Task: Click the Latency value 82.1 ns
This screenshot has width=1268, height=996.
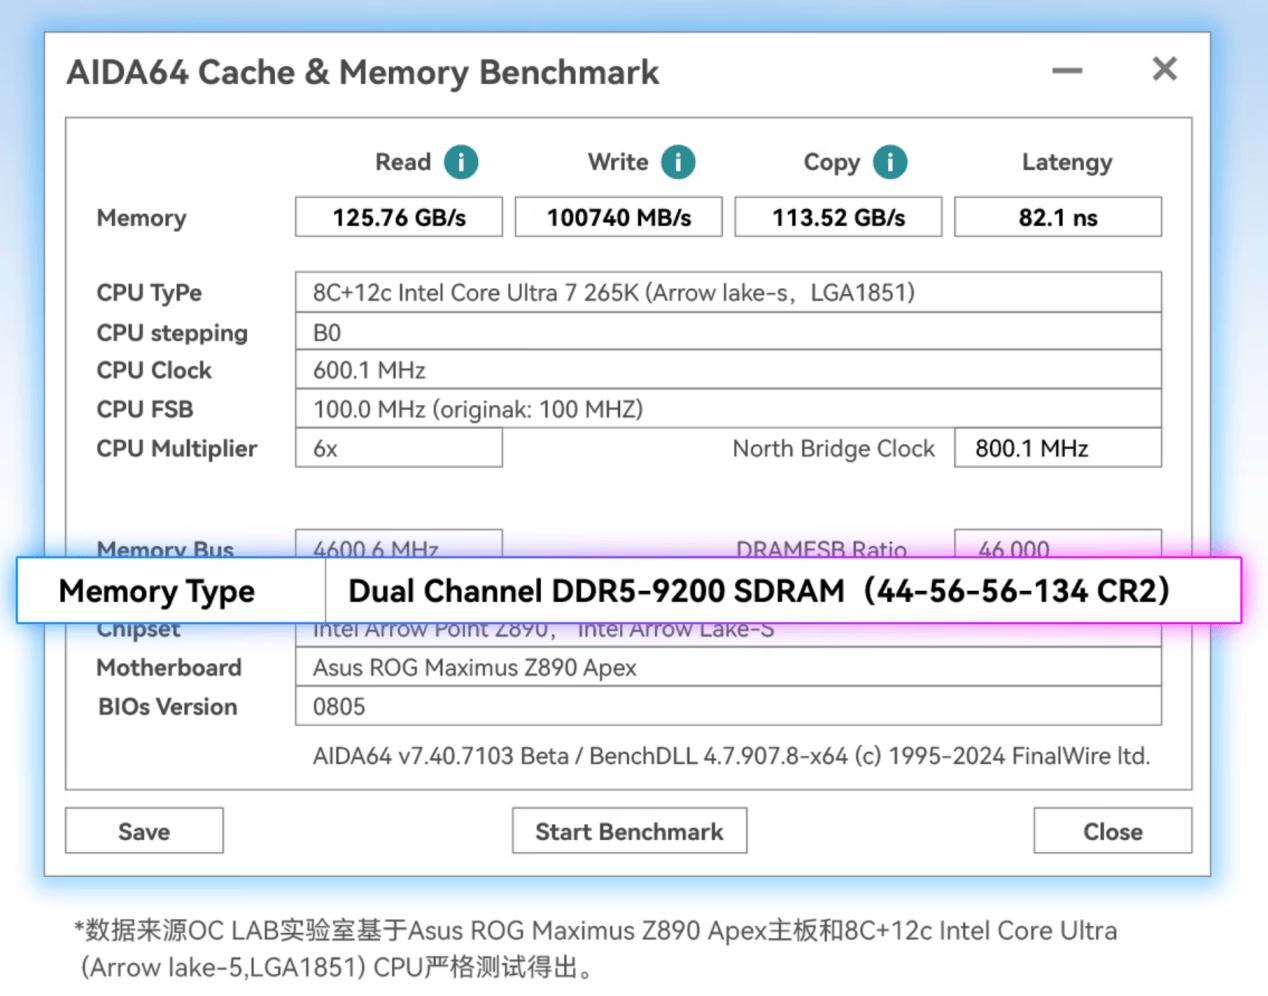Action: point(1058,217)
